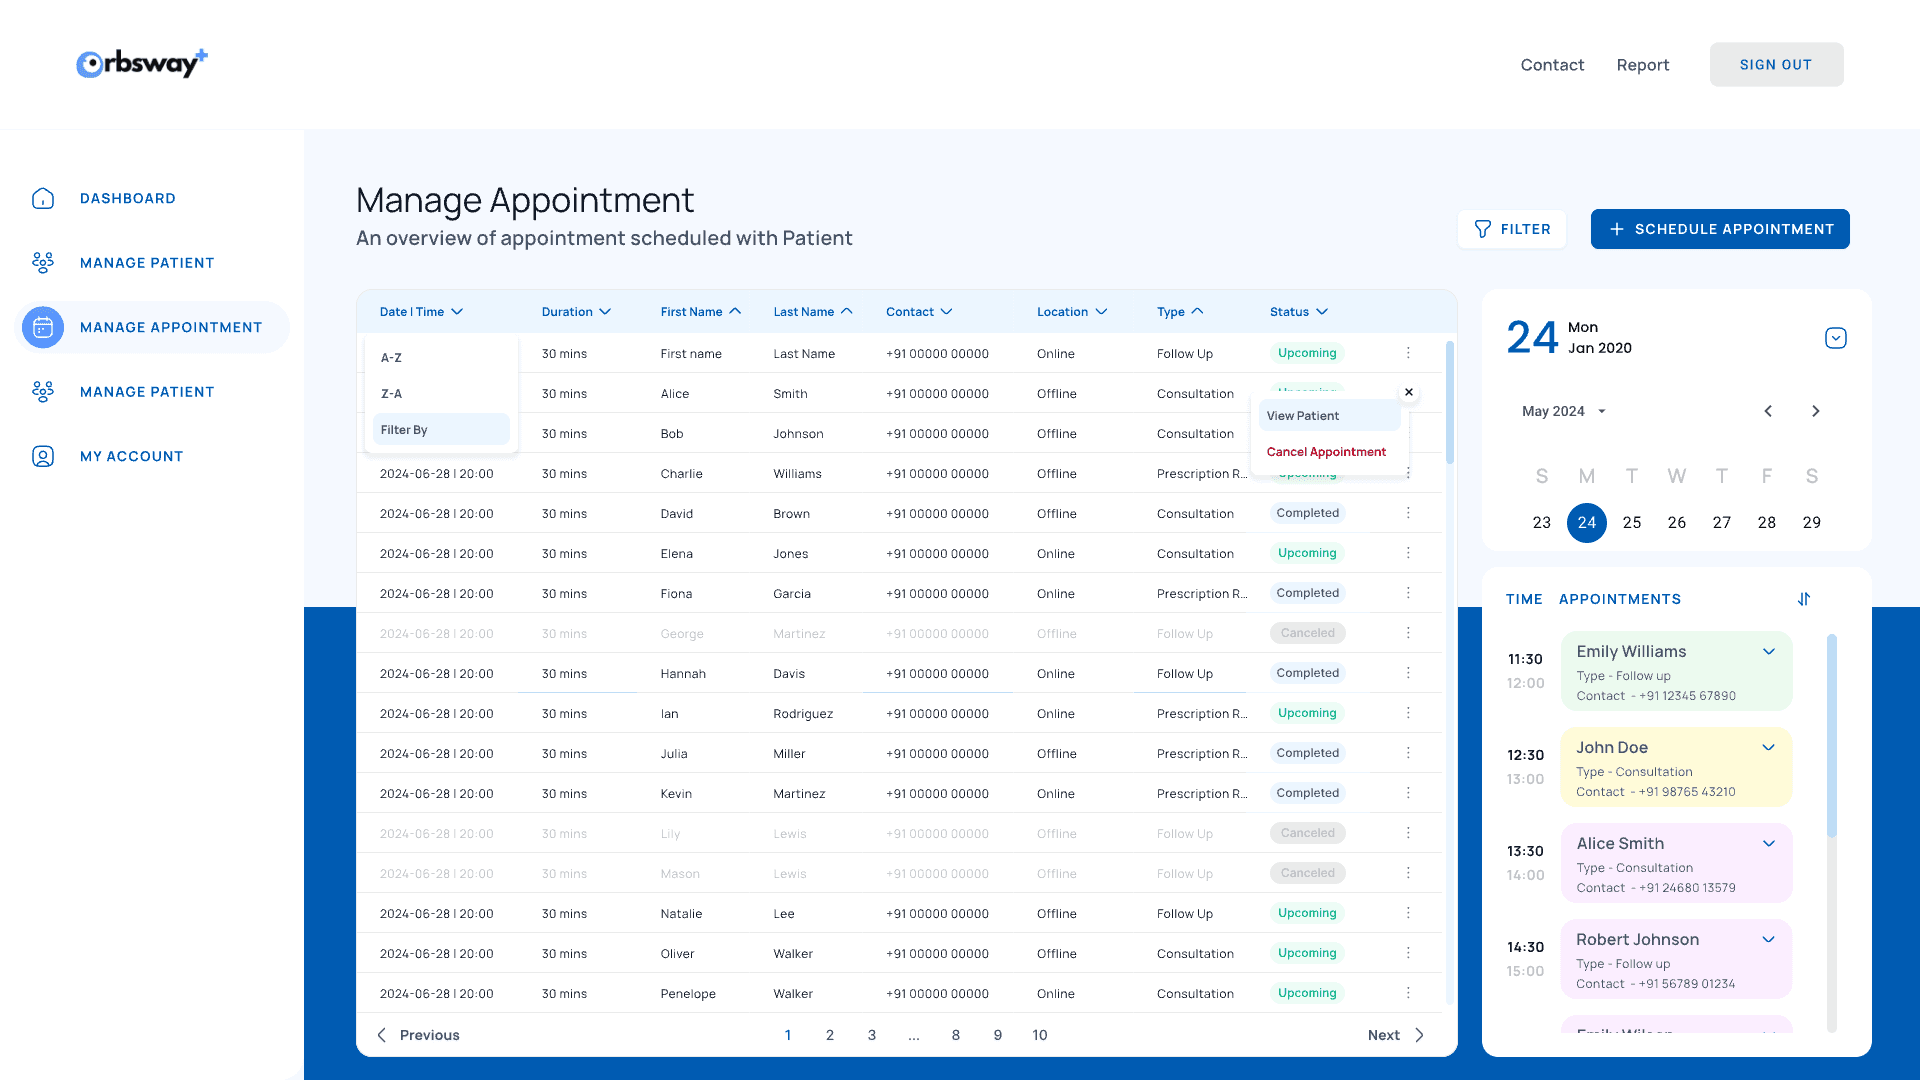This screenshot has width=1920, height=1080.
Task: Close the row action popup
Action: click(x=1409, y=392)
